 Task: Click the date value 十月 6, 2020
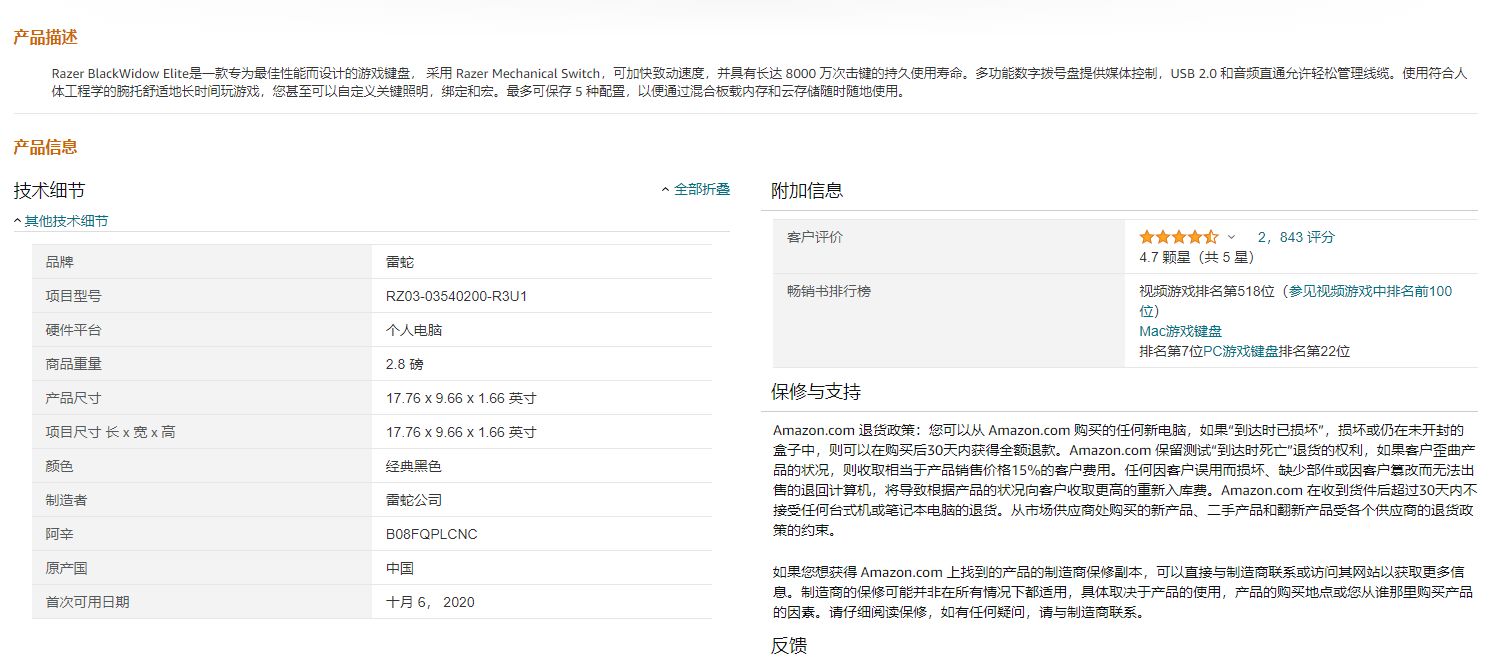click(430, 602)
